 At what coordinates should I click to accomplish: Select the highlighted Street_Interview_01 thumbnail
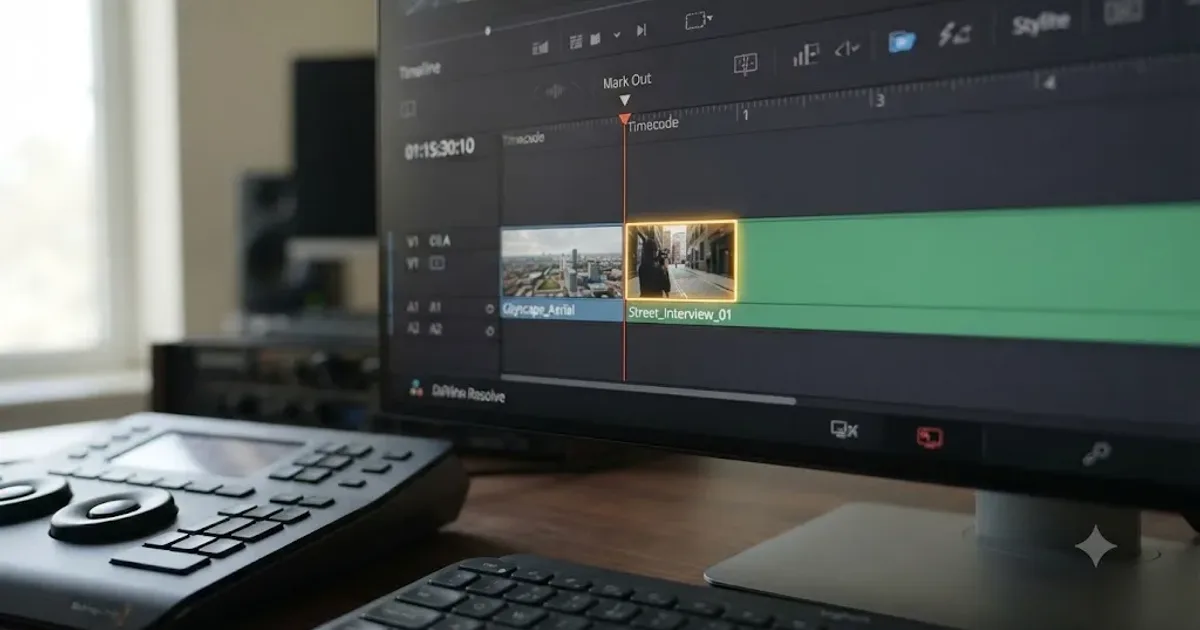pos(681,261)
